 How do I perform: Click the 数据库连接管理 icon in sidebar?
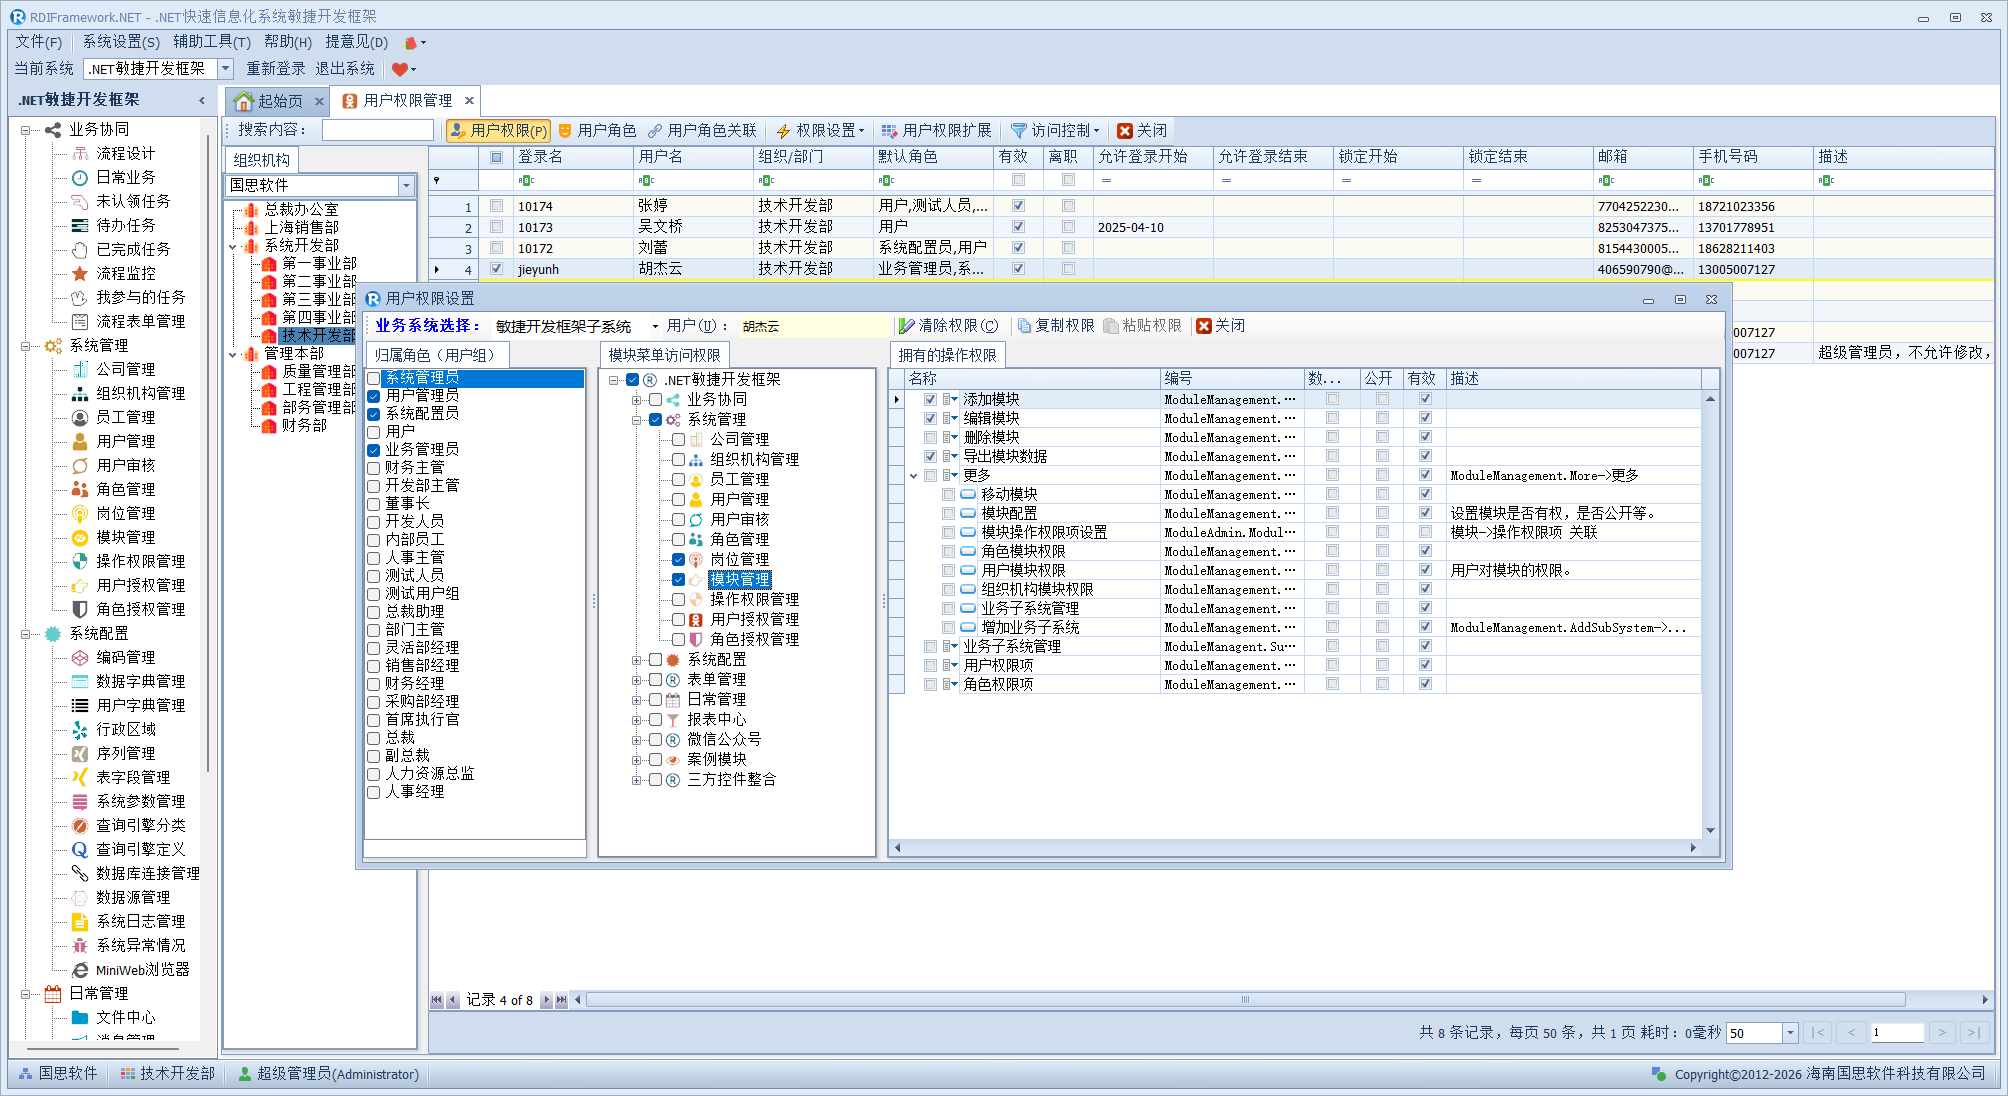[80, 873]
